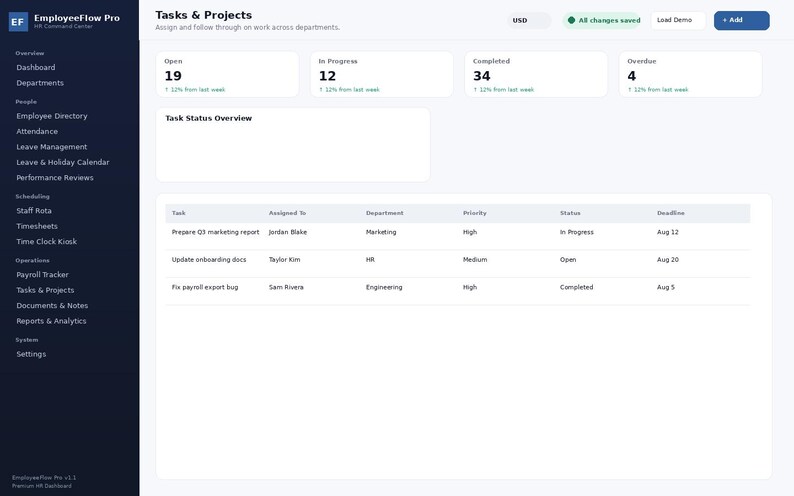
Task: Click assignee Sam Rivera
Action: 286,287
